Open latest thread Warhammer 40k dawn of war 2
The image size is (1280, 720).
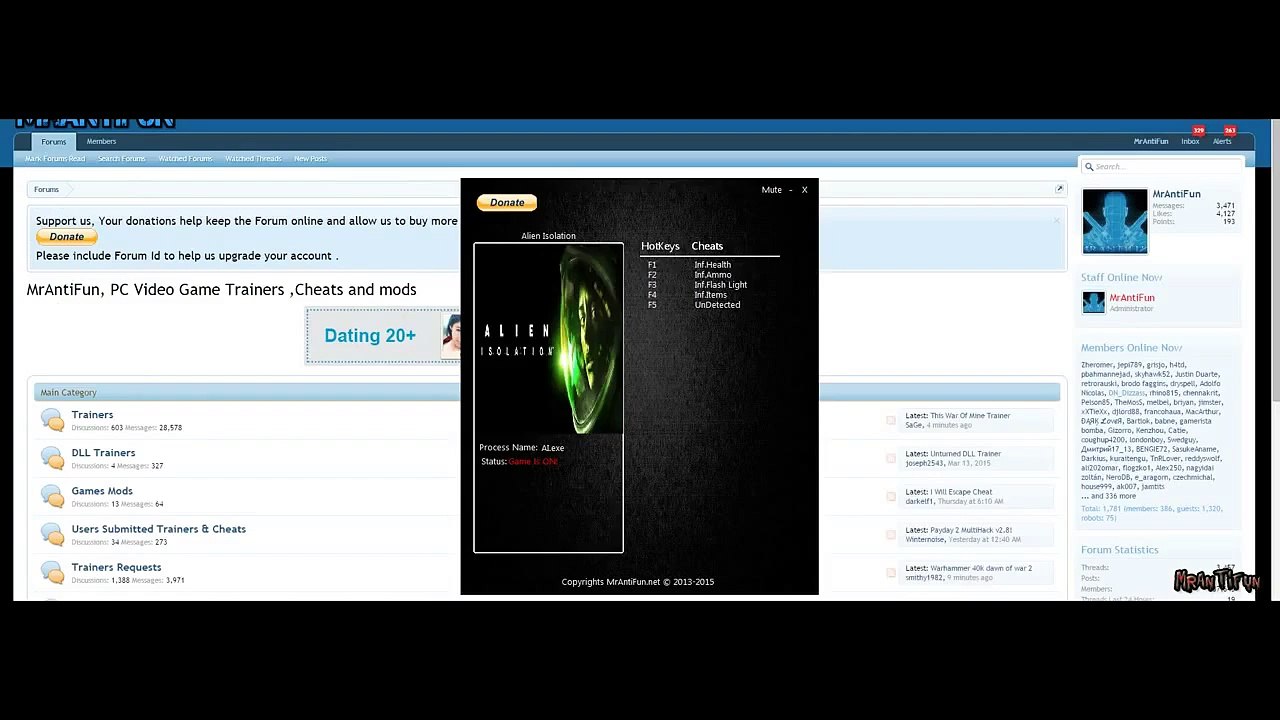(x=981, y=568)
